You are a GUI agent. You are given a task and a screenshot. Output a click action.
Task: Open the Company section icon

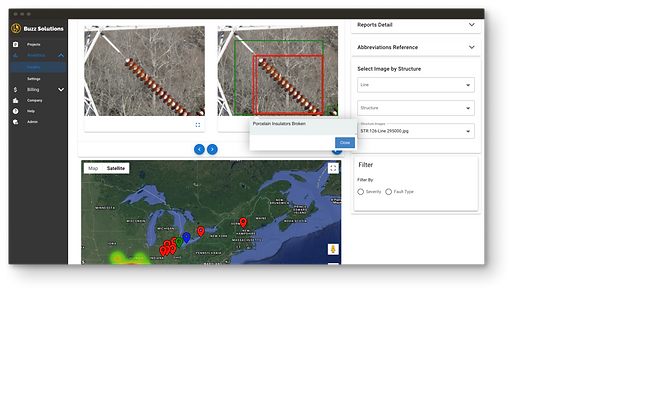[16, 100]
